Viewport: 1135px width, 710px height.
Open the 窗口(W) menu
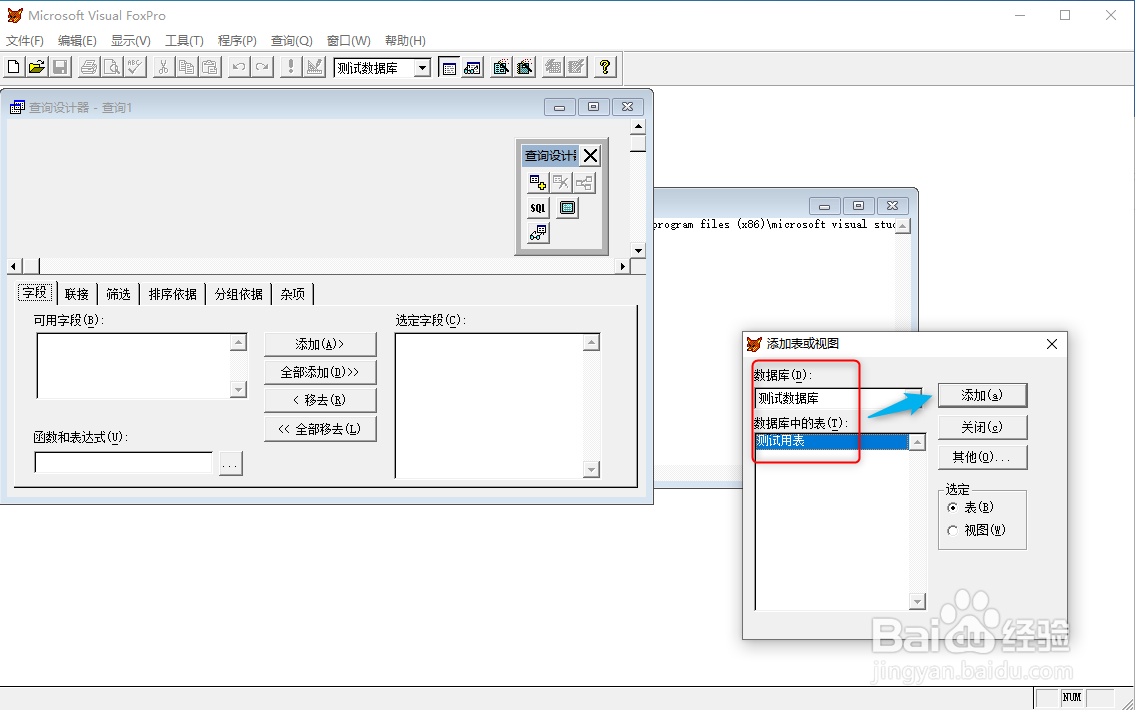[348, 41]
